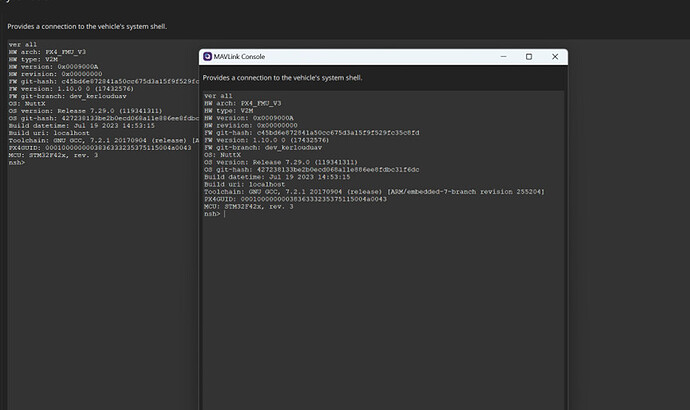Close the MAVLink Console window
Viewport: 690px width, 410px height.
[x=554, y=57]
